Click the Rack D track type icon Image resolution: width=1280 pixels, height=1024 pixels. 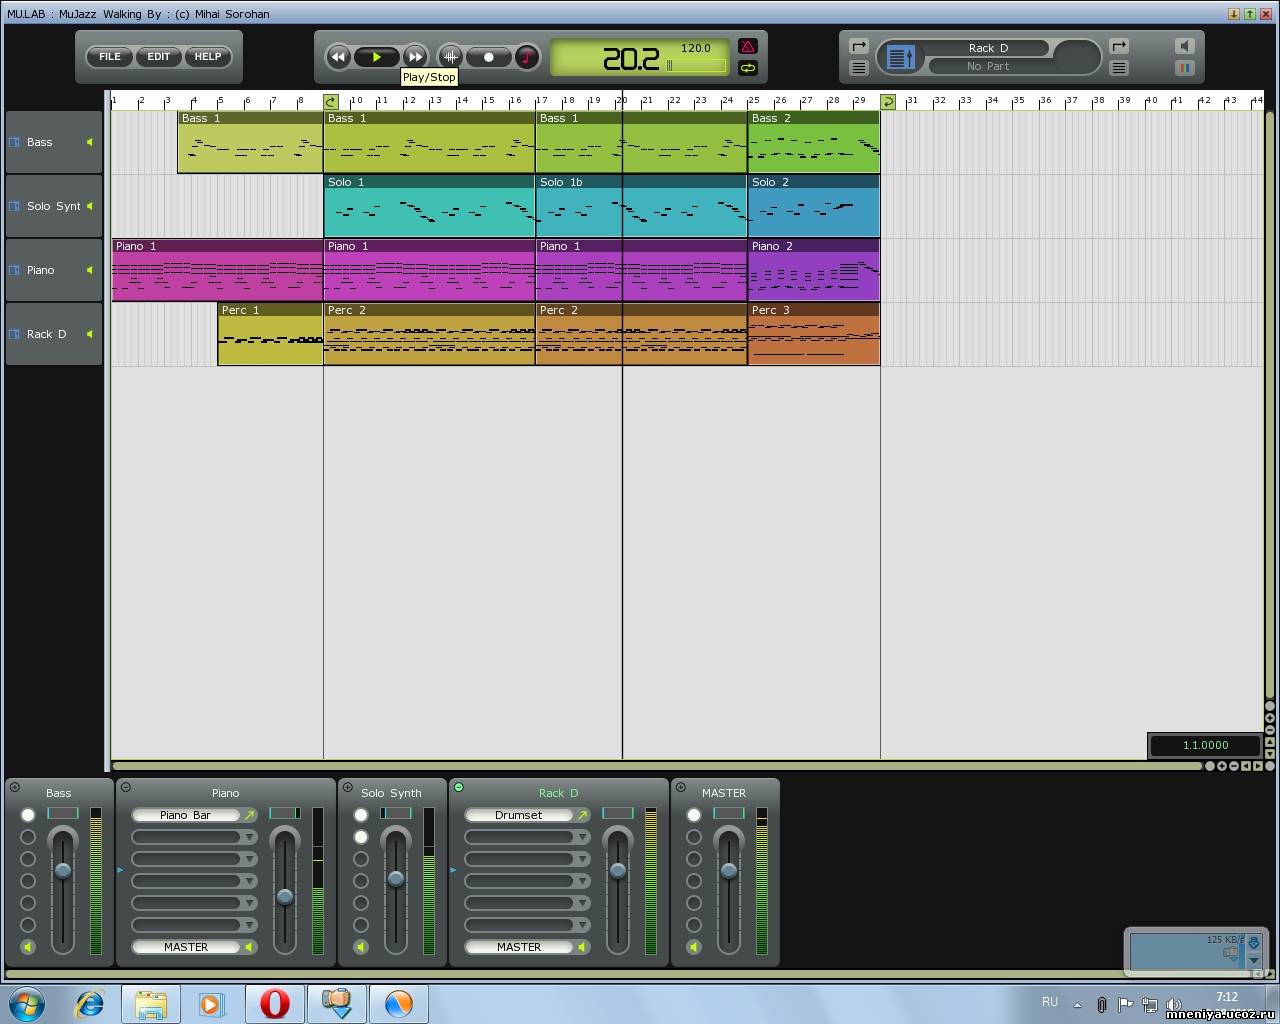pos(14,334)
